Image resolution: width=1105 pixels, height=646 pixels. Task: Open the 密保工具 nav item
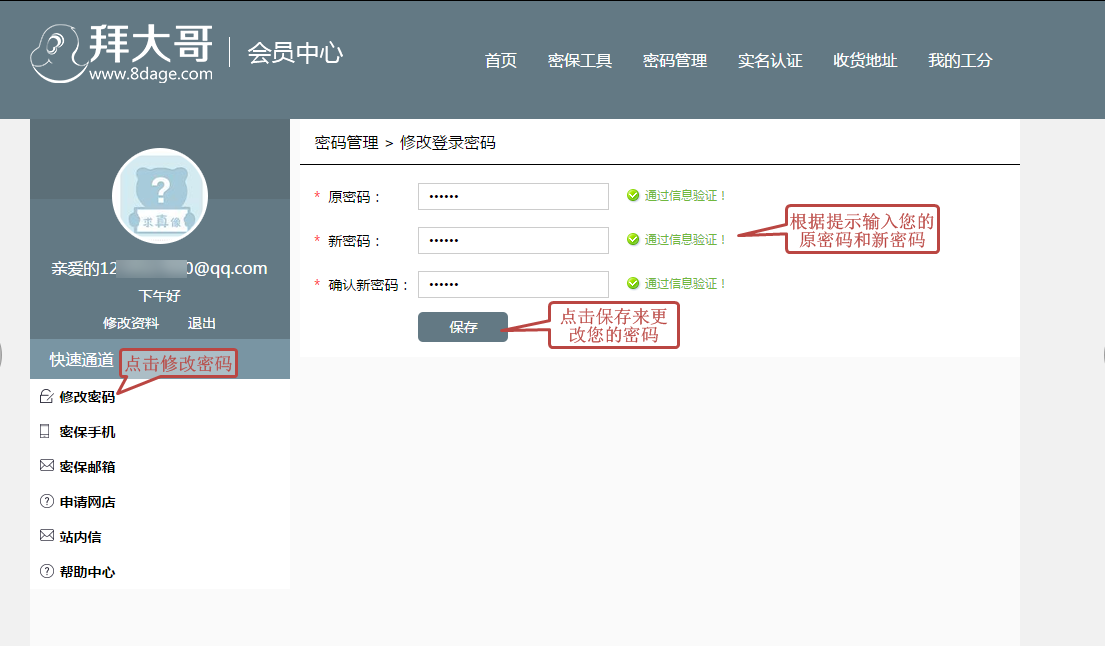(x=580, y=61)
